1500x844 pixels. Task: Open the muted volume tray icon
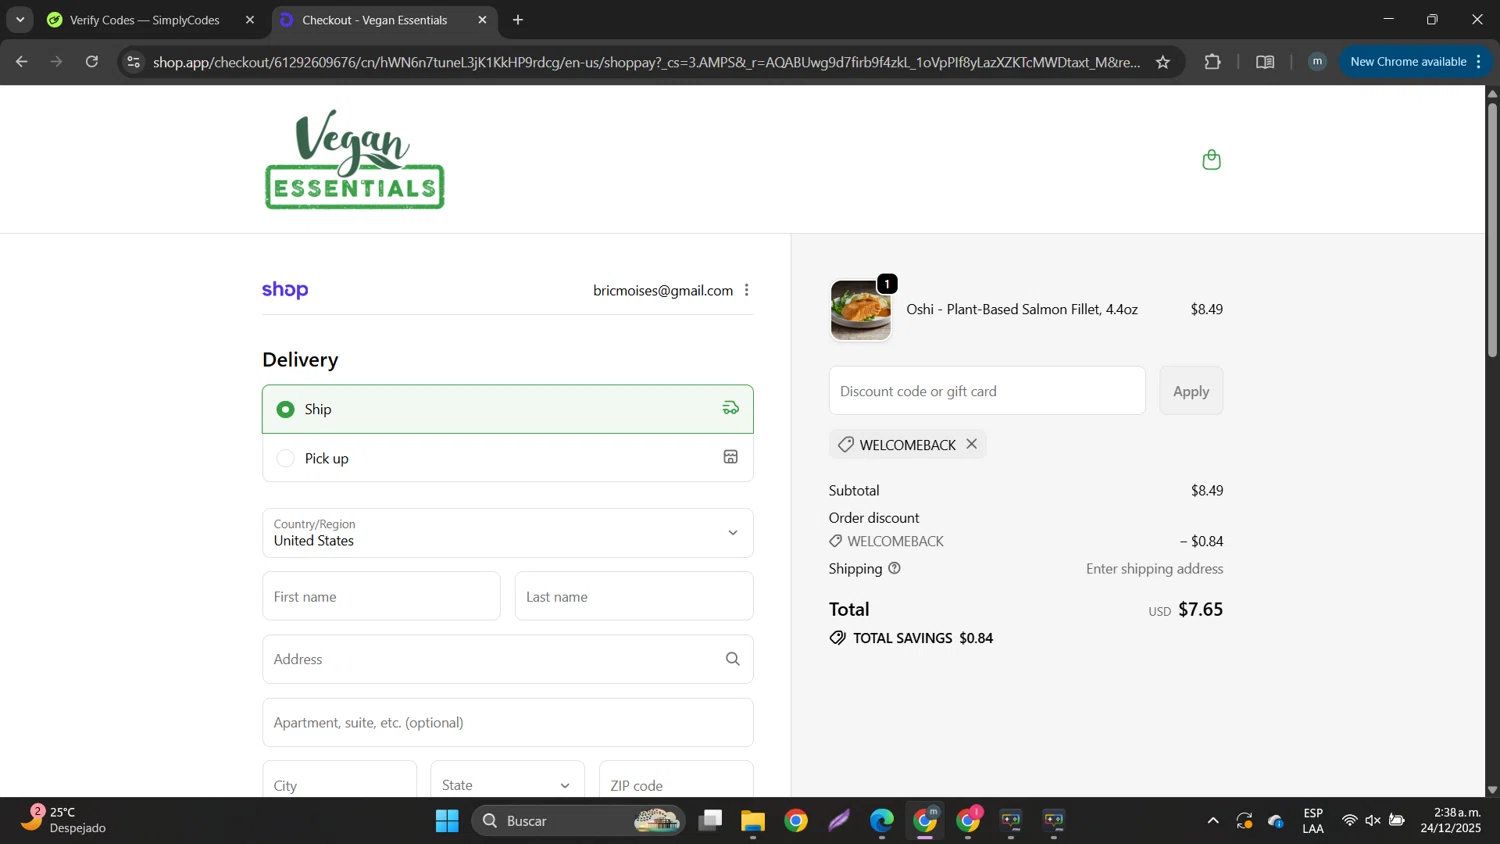[x=1373, y=821]
